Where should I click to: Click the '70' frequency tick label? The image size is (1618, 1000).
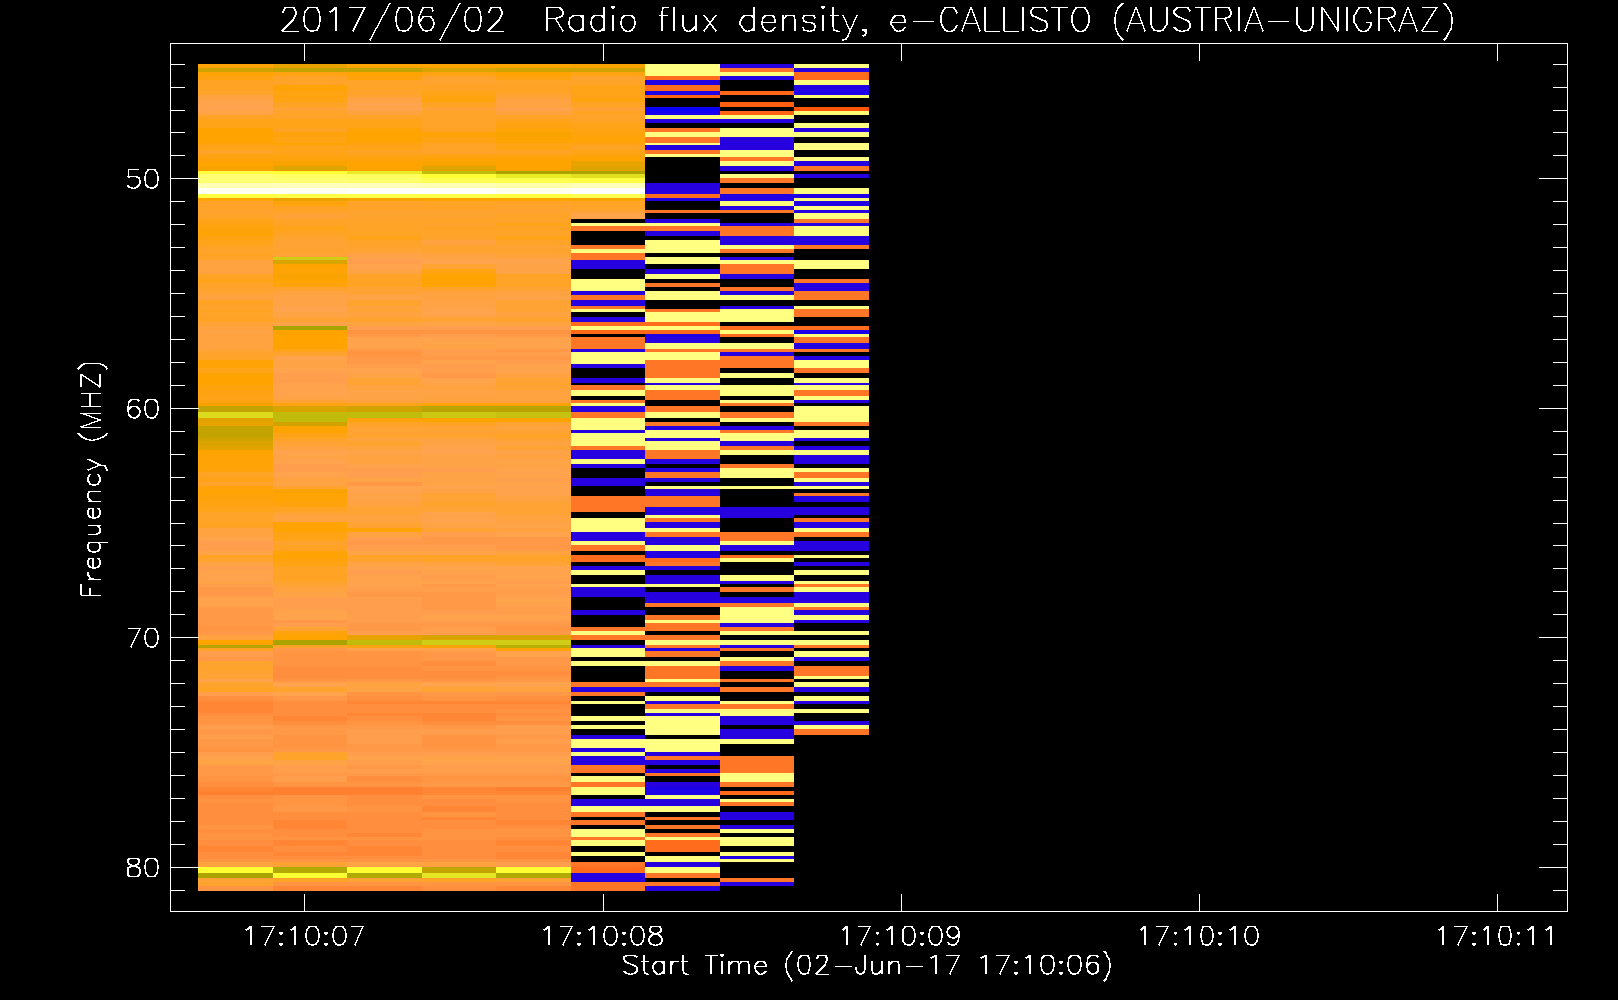pos(142,638)
